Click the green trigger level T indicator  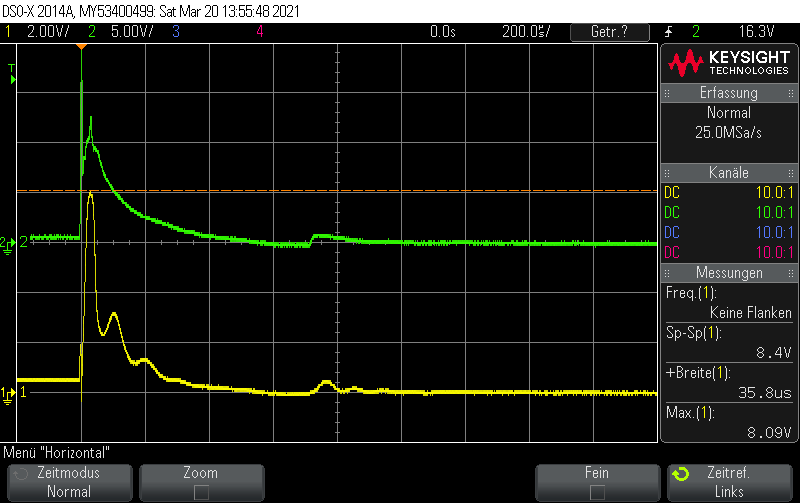click(x=12, y=74)
